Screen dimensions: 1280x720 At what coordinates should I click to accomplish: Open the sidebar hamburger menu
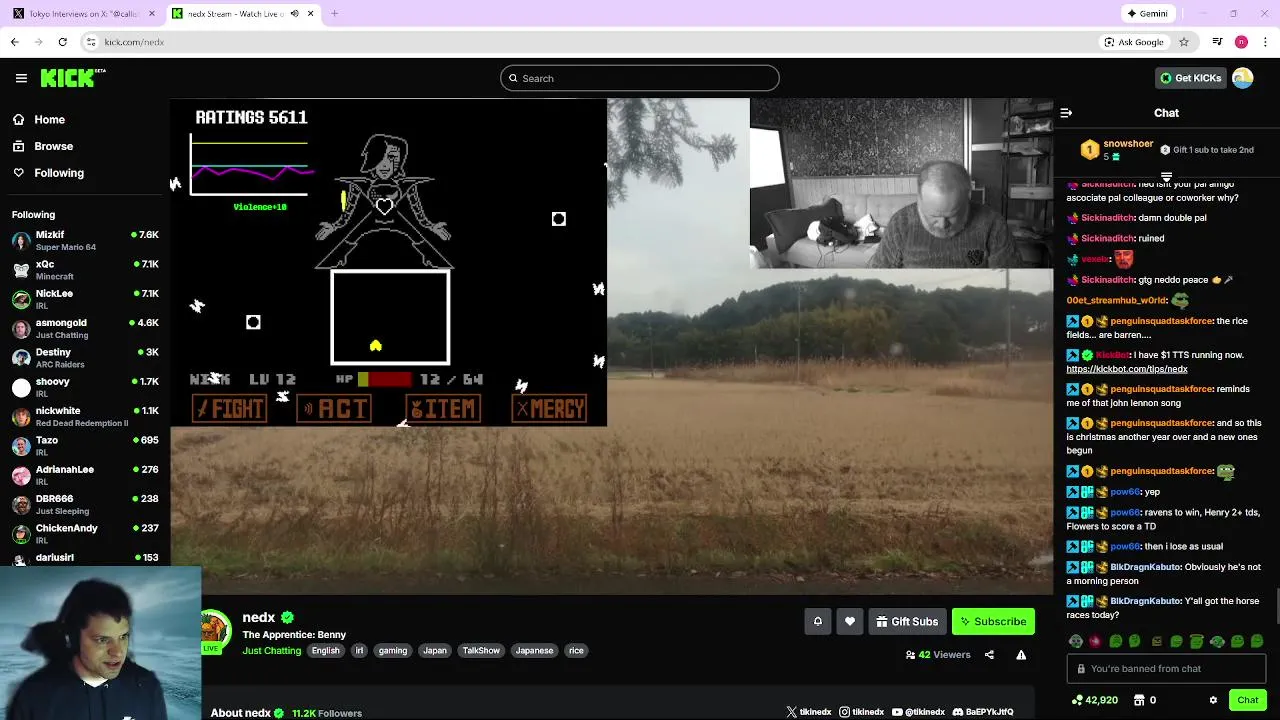[x=21, y=78]
